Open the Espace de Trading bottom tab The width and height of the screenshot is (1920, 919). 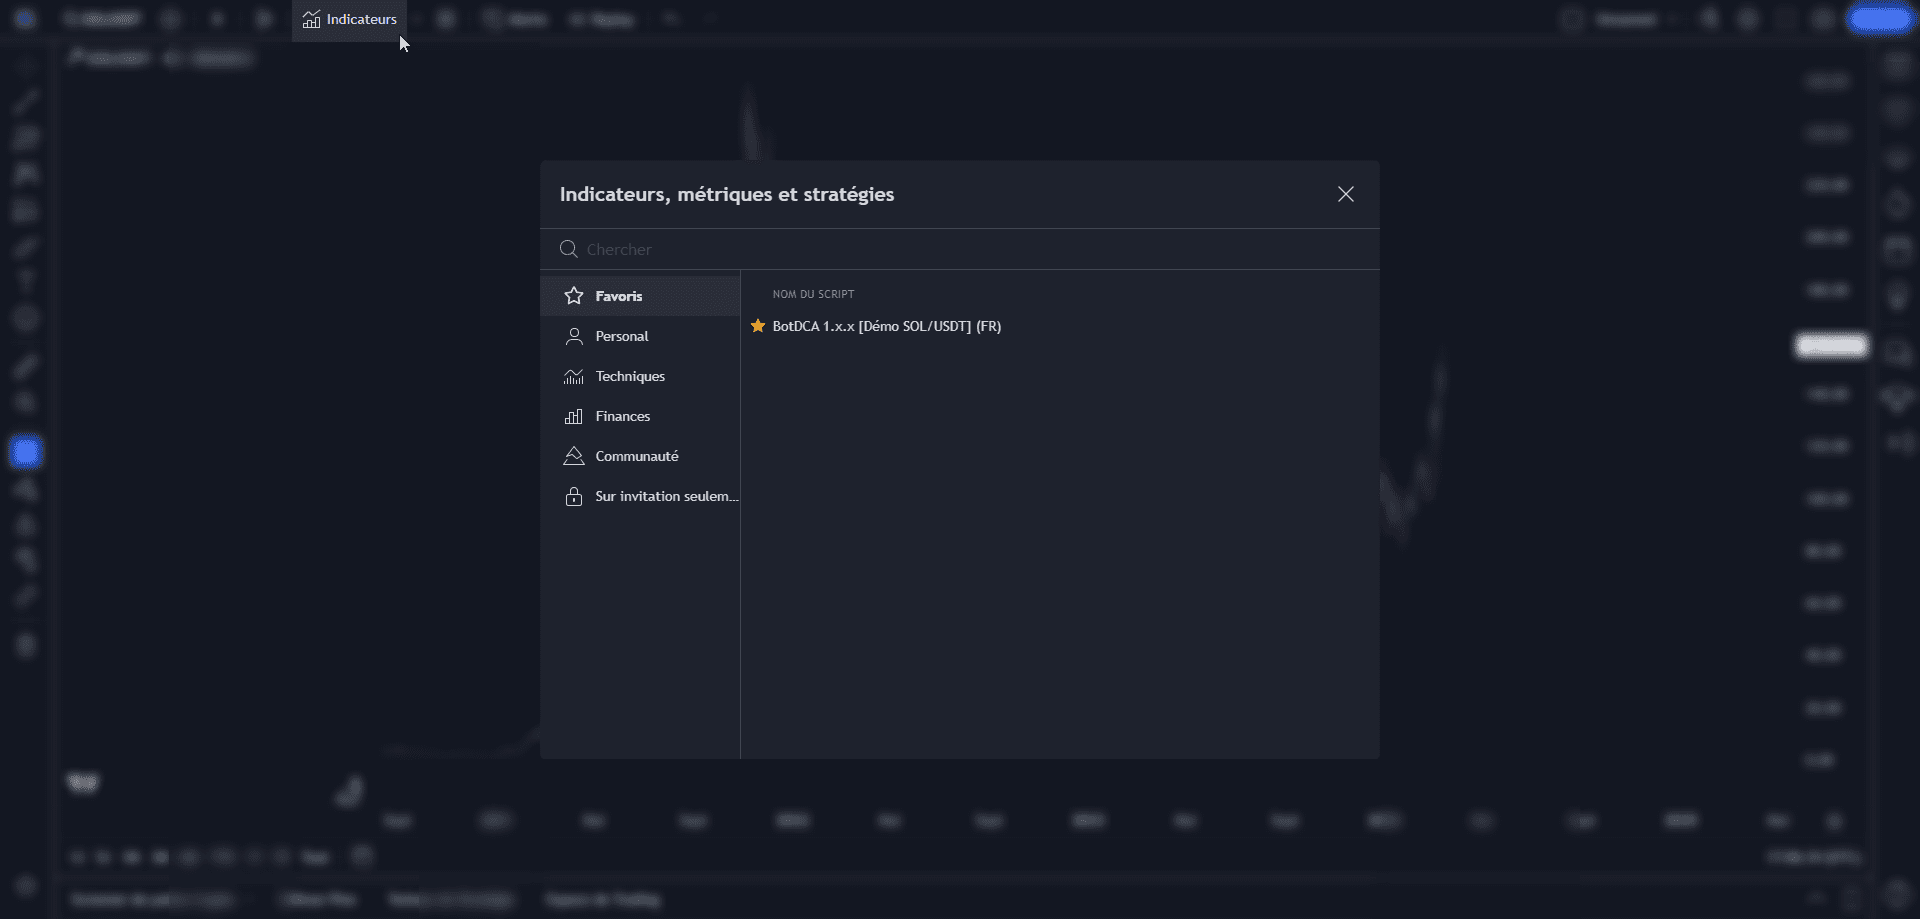(603, 899)
